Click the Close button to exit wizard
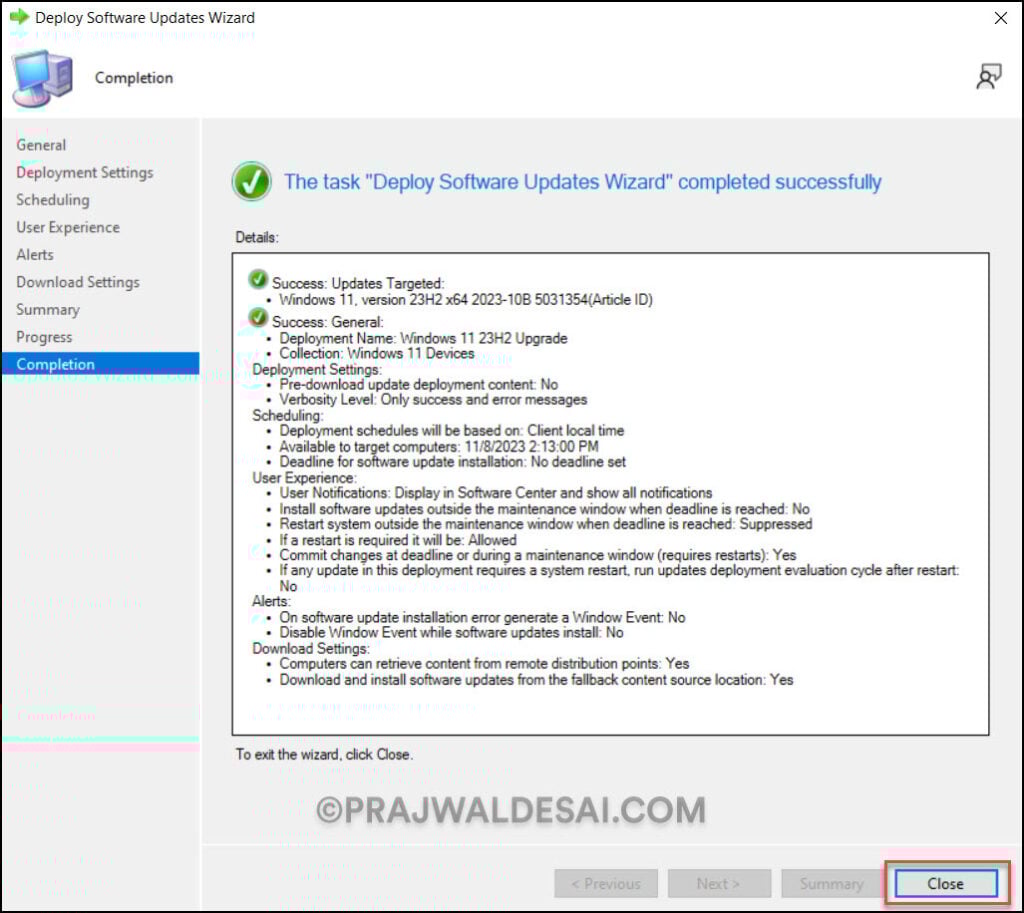The height and width of the screenshot is (913, 1024). pos(946,884)
